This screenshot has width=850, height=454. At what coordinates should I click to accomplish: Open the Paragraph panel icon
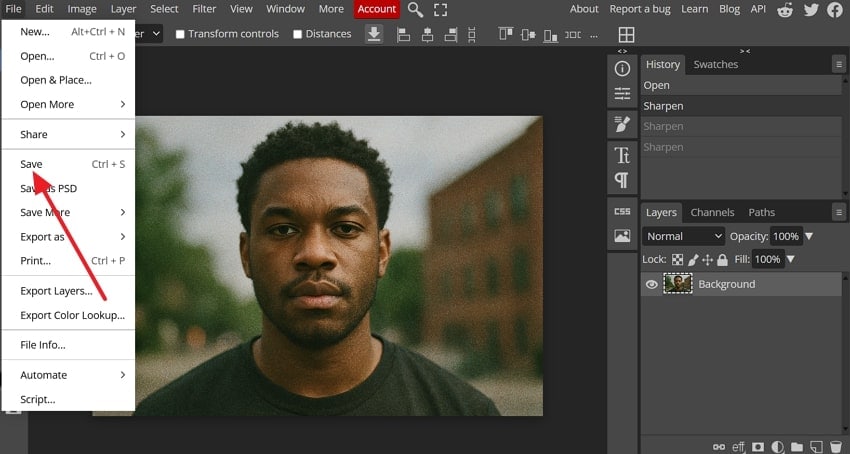(x=622, y=180)
